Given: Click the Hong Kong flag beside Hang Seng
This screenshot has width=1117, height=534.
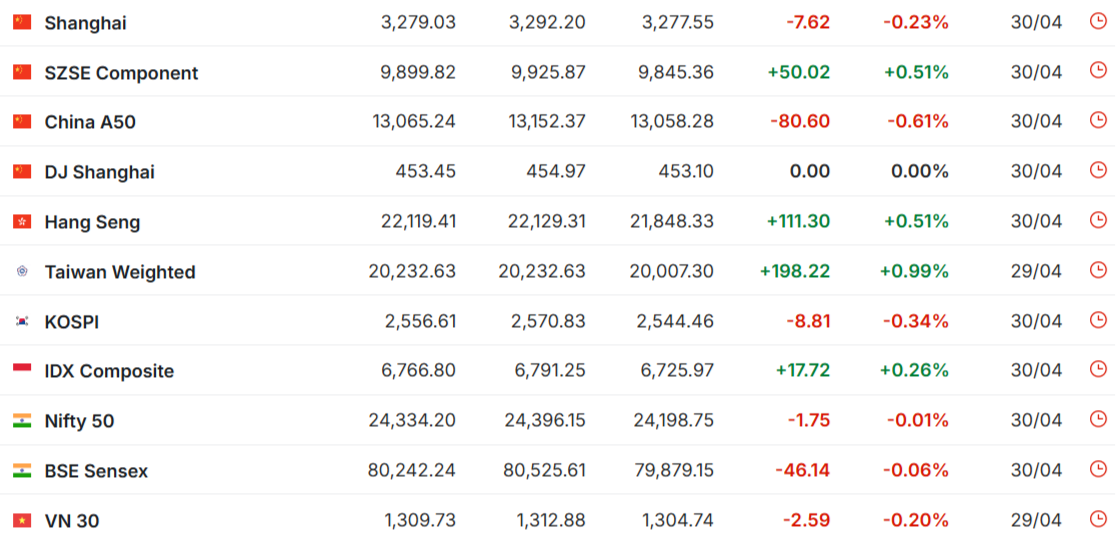Looking at the screenshot, I should pos(22,222).
